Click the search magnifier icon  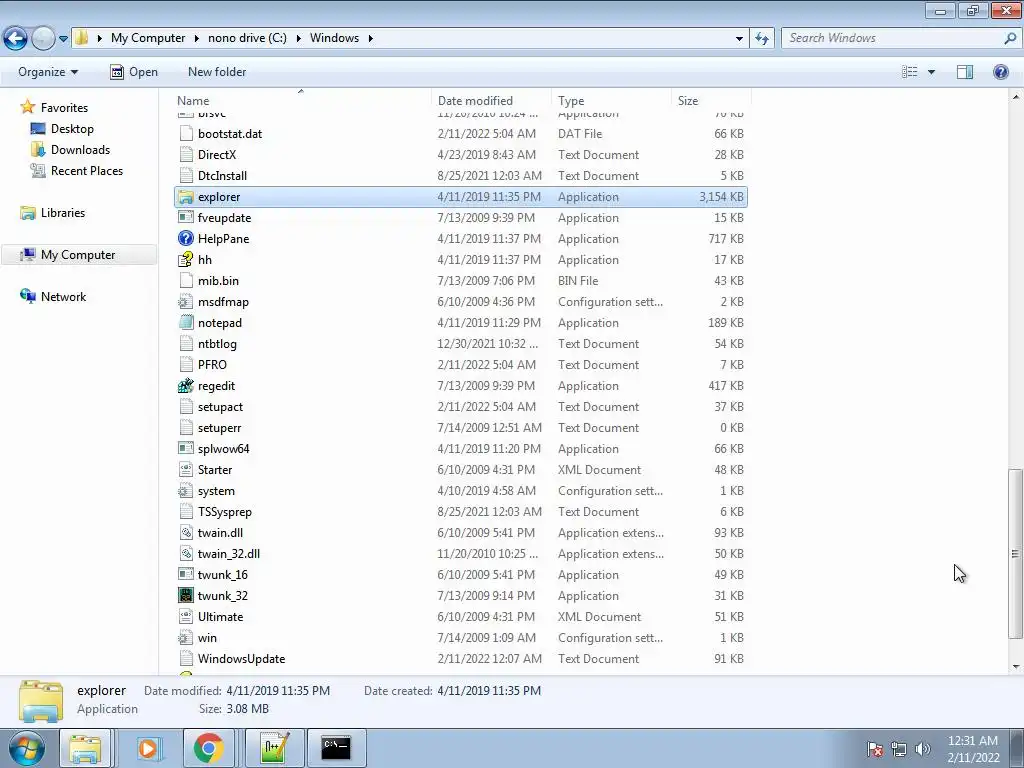pos(1010,38)
